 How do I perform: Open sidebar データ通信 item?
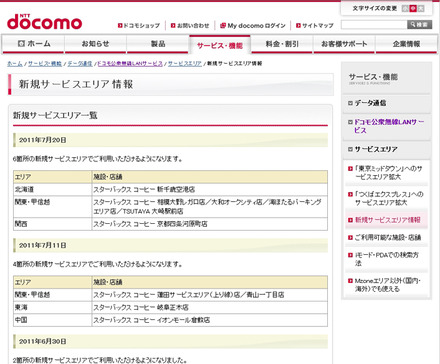point(386,103)
